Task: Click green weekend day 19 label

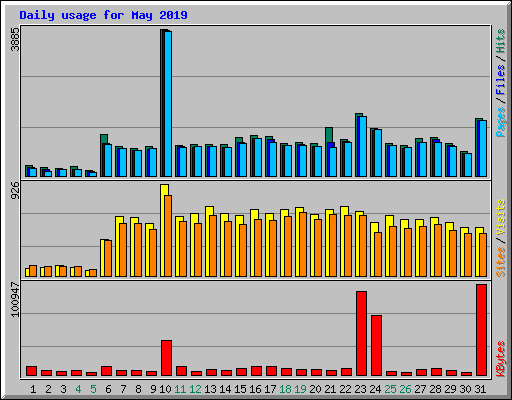Action: (300, 389)
